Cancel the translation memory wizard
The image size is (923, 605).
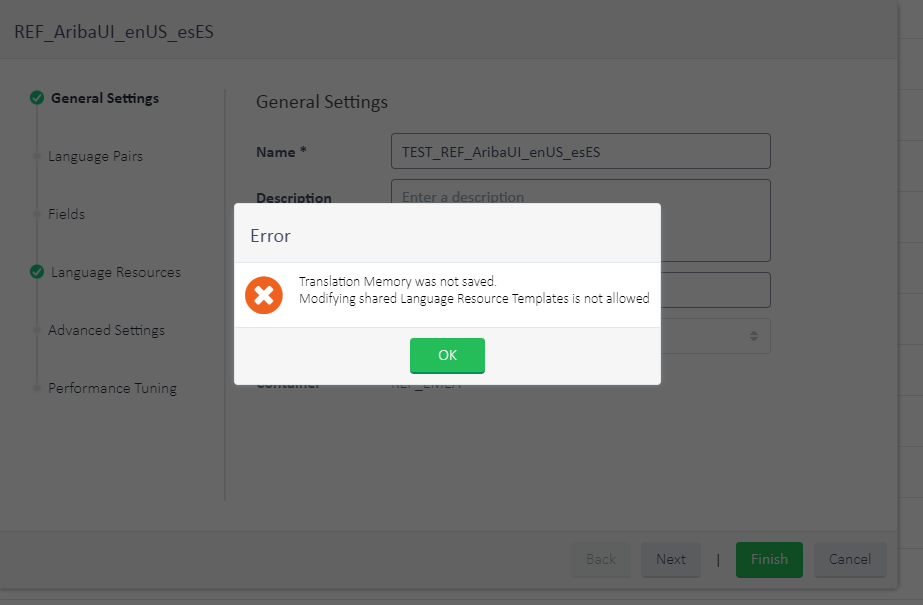coord(850,559)
